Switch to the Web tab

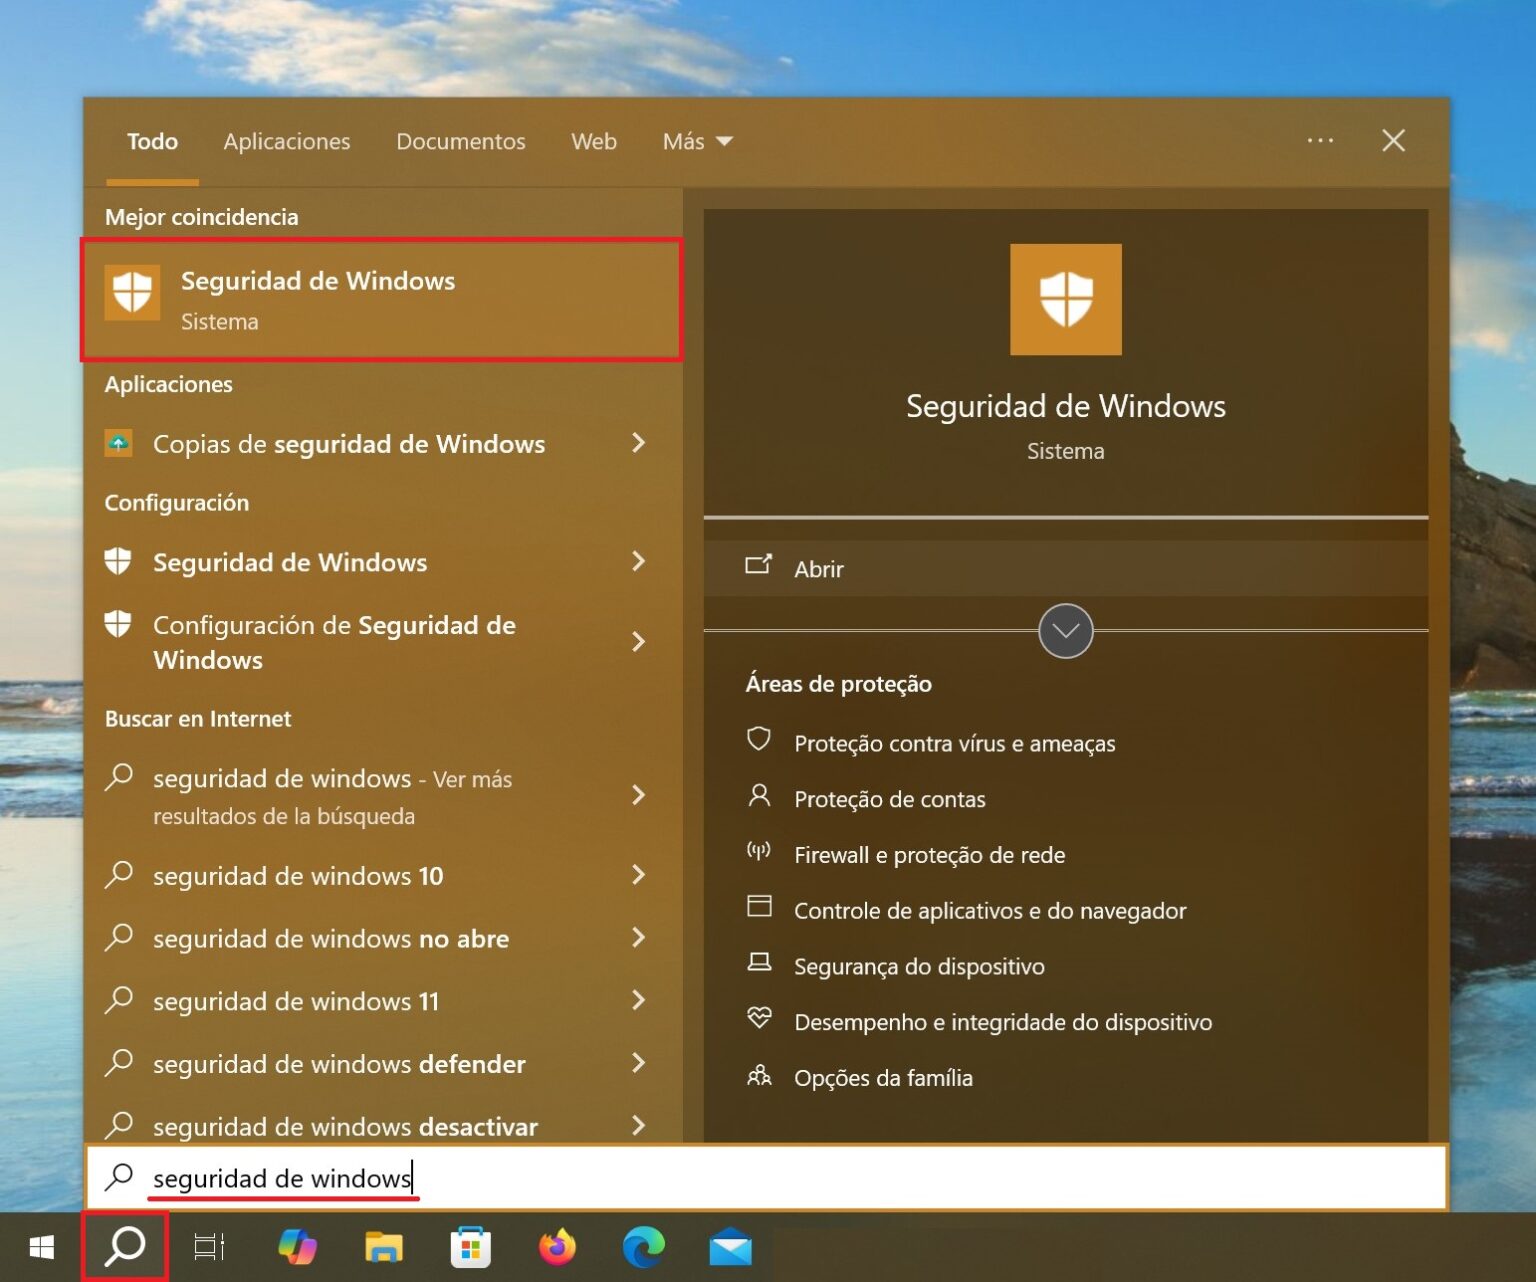(x=594, y=142)
